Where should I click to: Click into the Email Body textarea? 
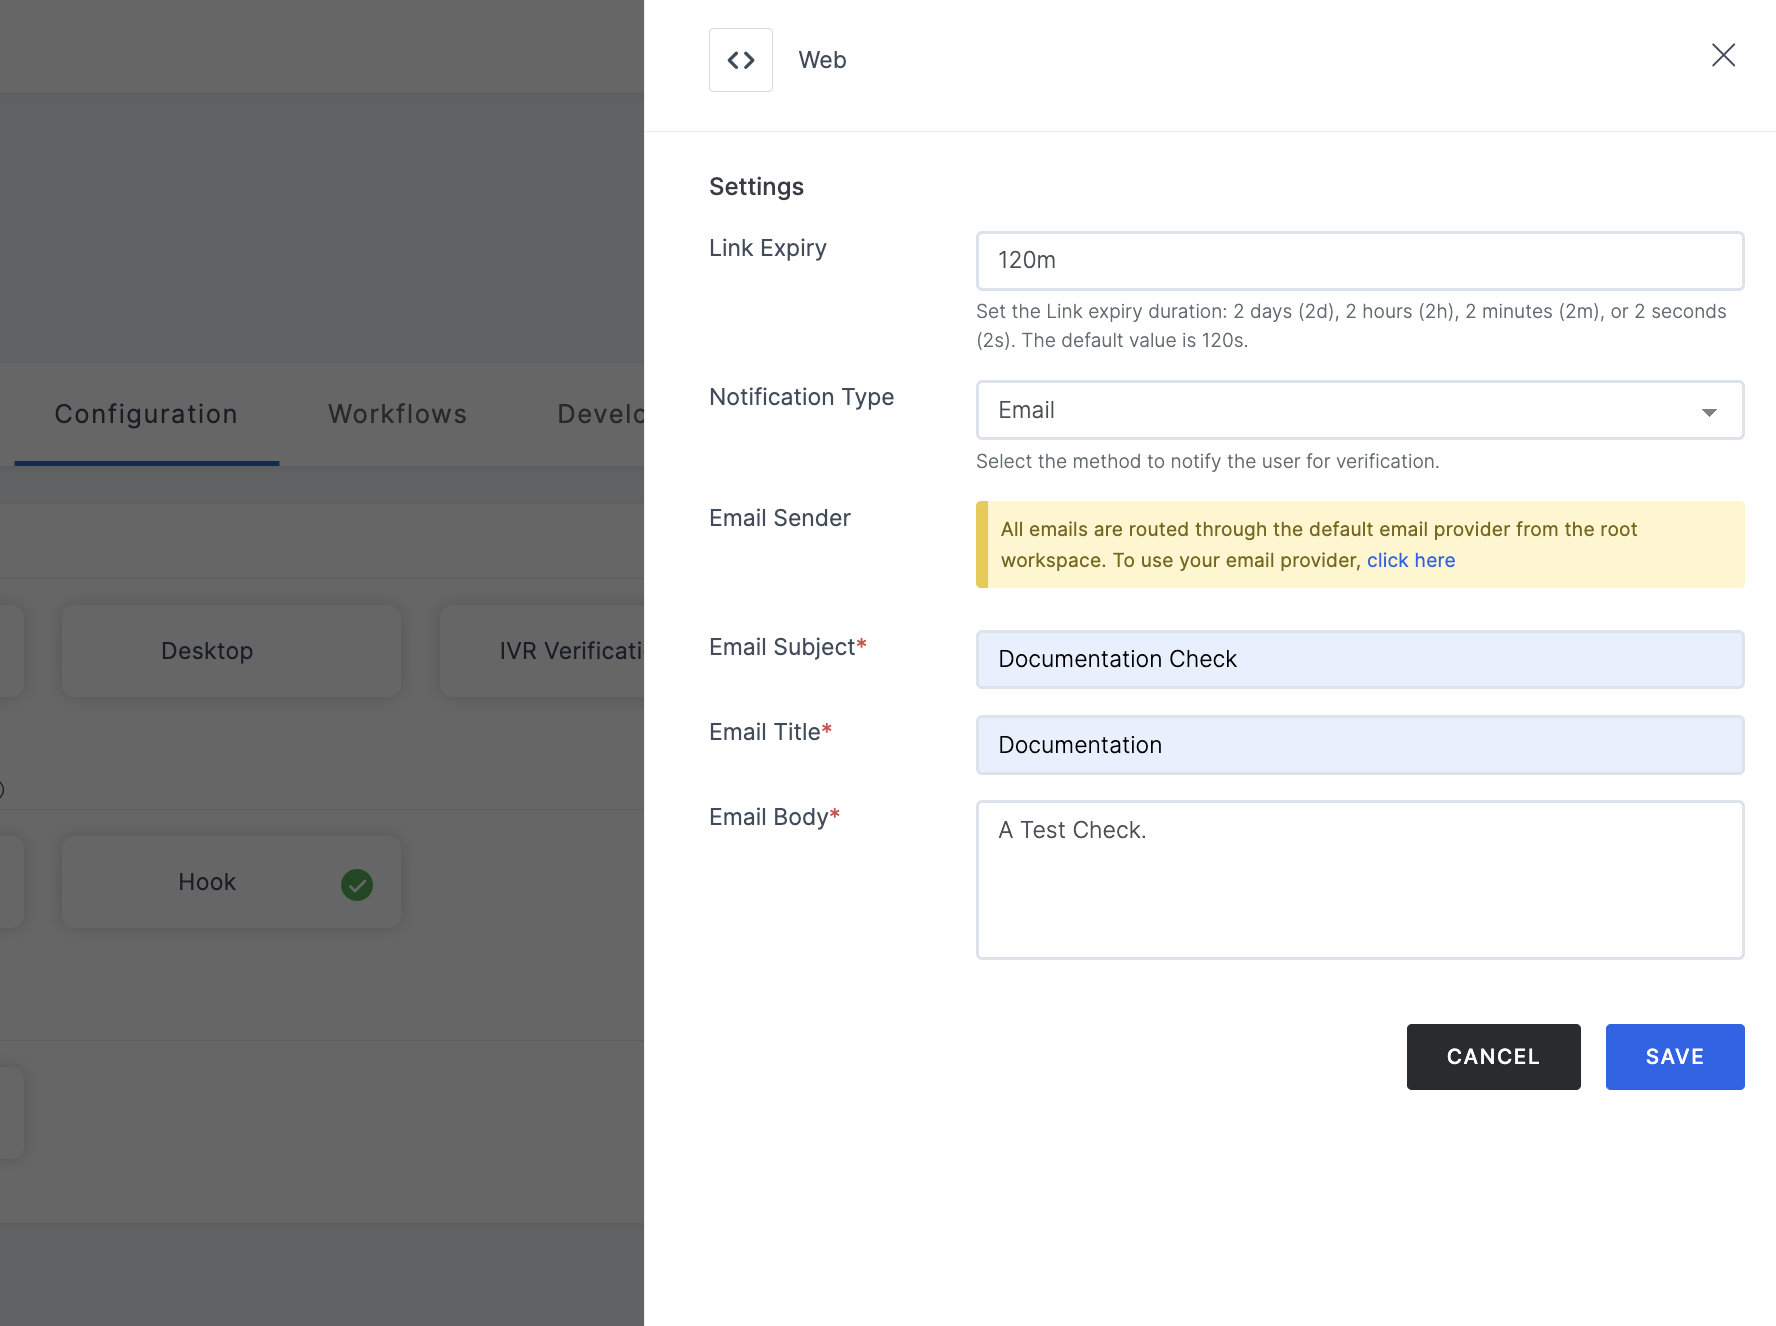pyautogui.click(x=1360, y=880)
